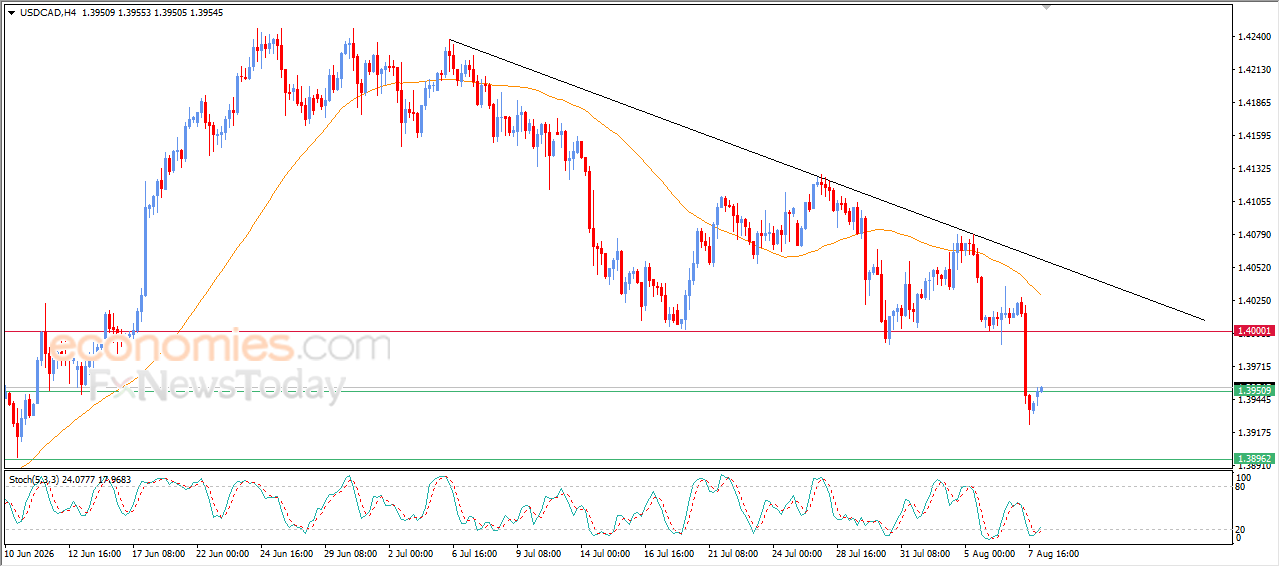Image resolution: width=1280 pixels, height=567 pixels.
Task: Click the chart shift triangle at top
Action: 1047,8
